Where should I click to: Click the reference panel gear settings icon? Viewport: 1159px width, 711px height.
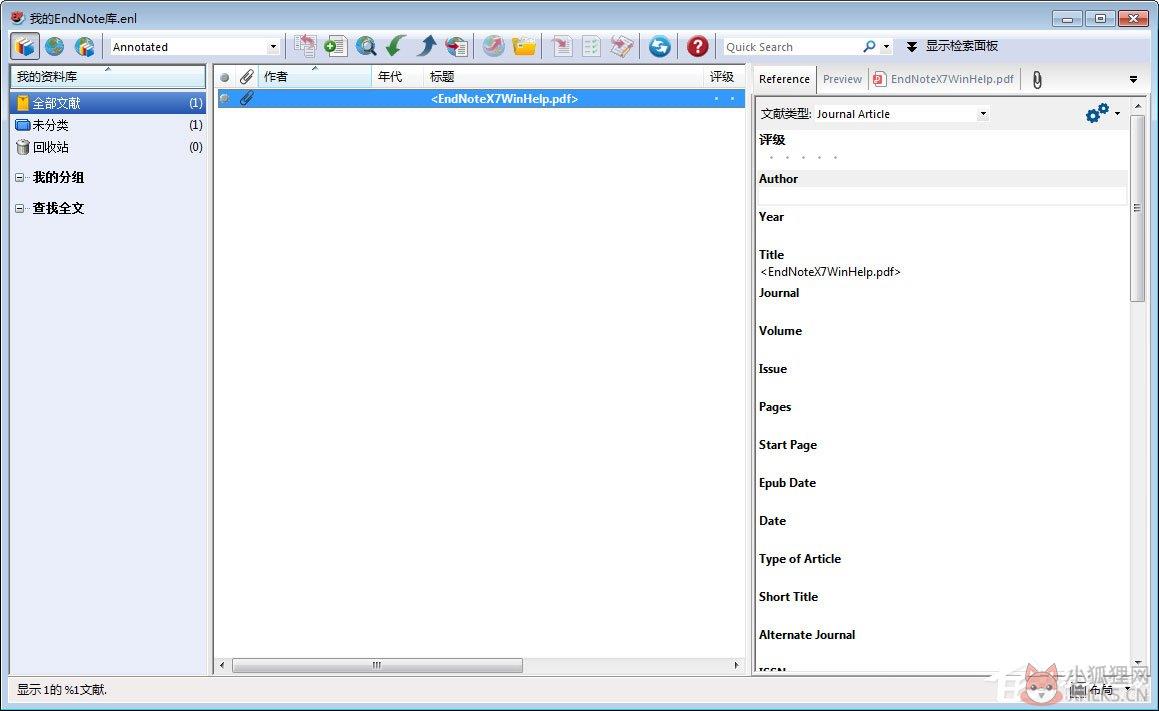pyautogui.click(x=1097, y=113)
